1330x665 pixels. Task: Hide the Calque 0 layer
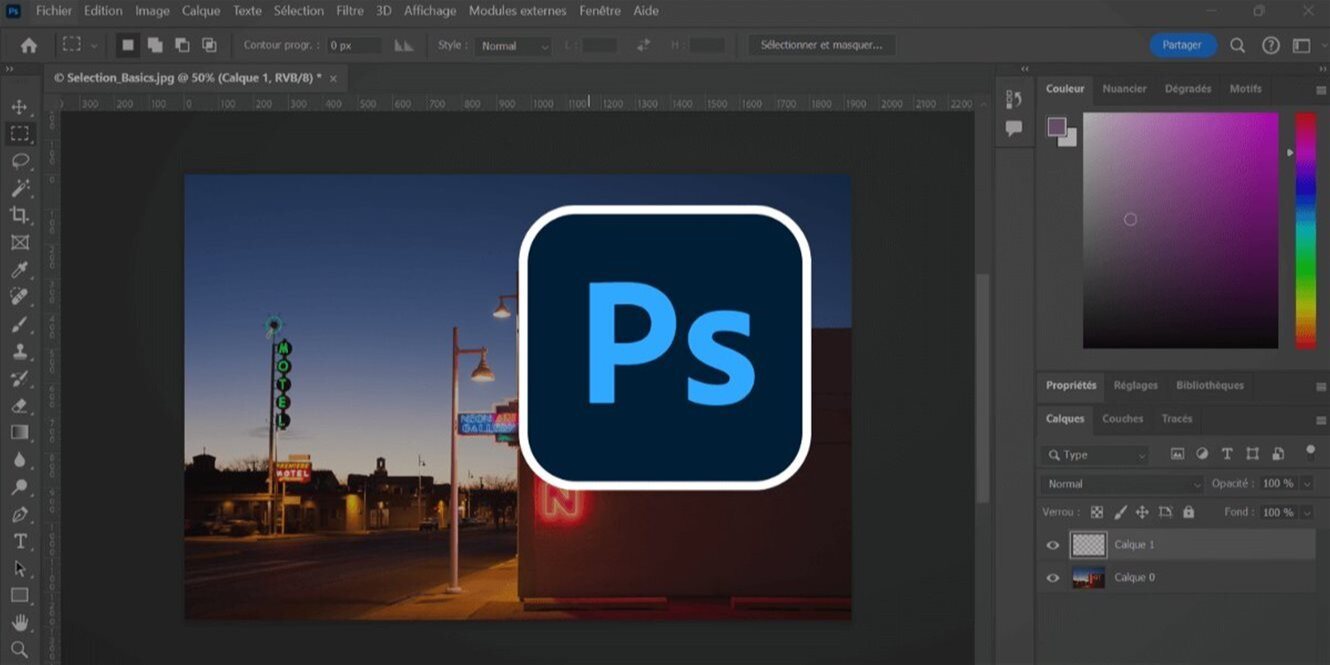(1052, 578)
